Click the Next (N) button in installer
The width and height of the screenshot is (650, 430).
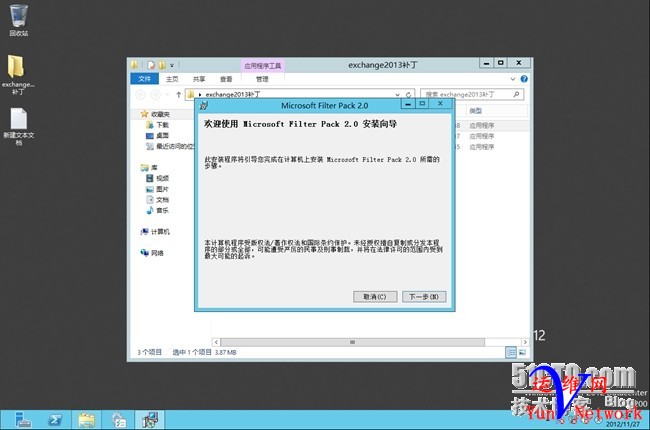click(424, 296)
